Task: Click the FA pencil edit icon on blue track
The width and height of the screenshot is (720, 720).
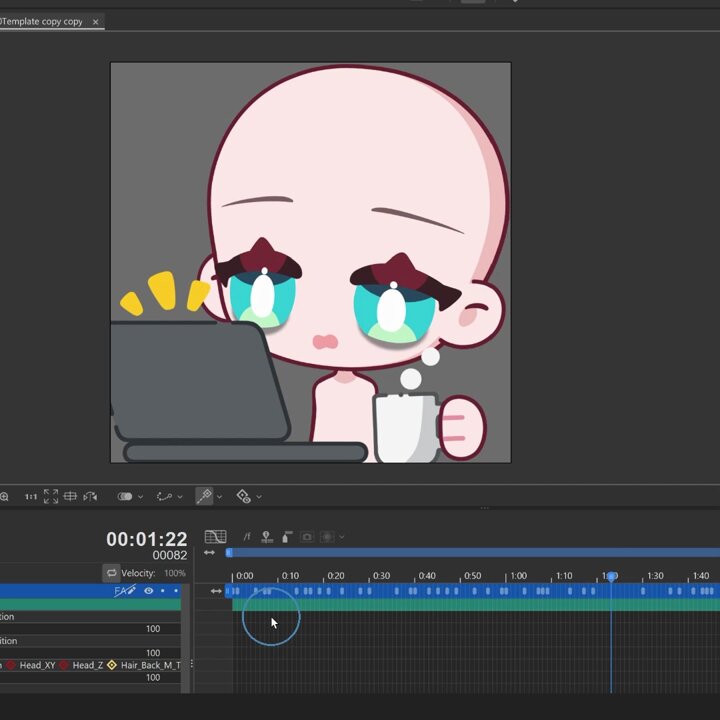Action: [x=125, y=591]
